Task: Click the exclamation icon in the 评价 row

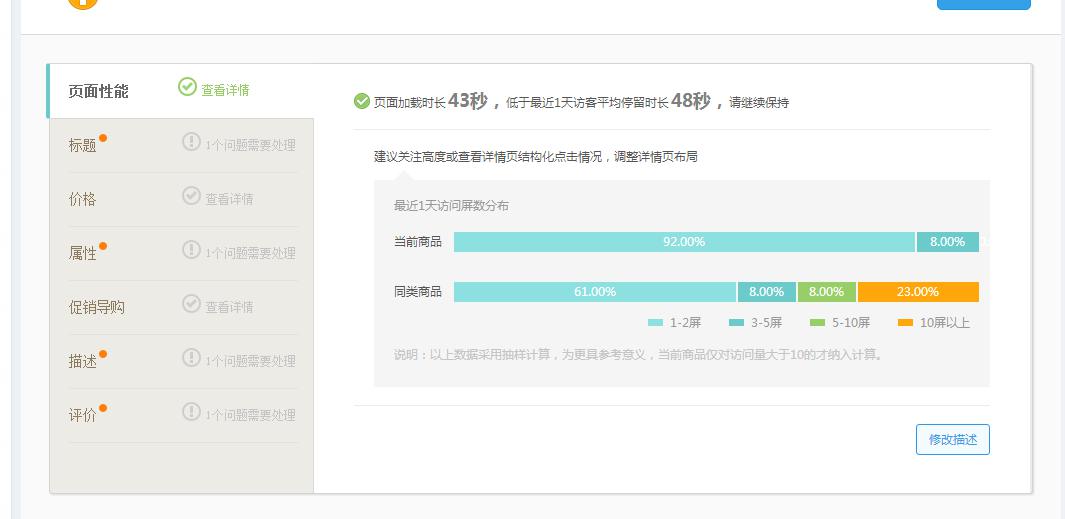Action: pos(191,412)
